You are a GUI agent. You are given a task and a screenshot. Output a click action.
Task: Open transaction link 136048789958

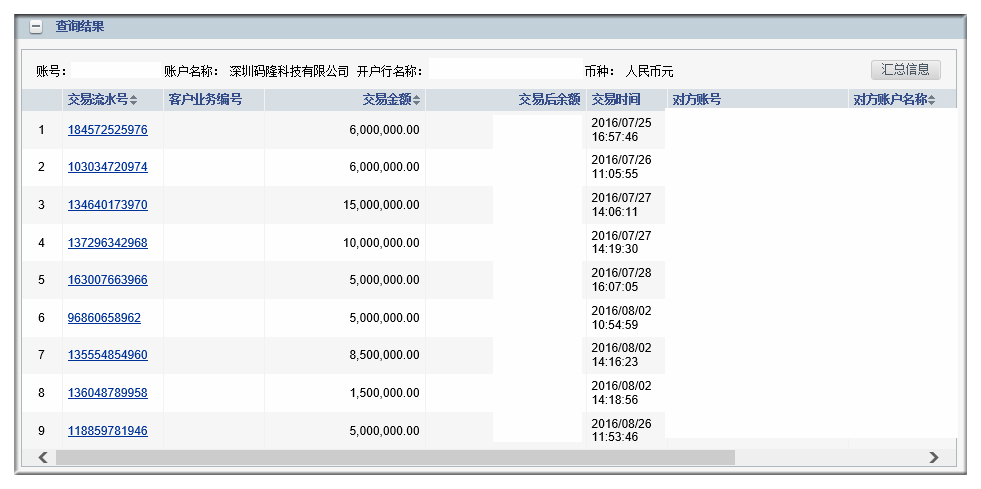click(108, 393)
